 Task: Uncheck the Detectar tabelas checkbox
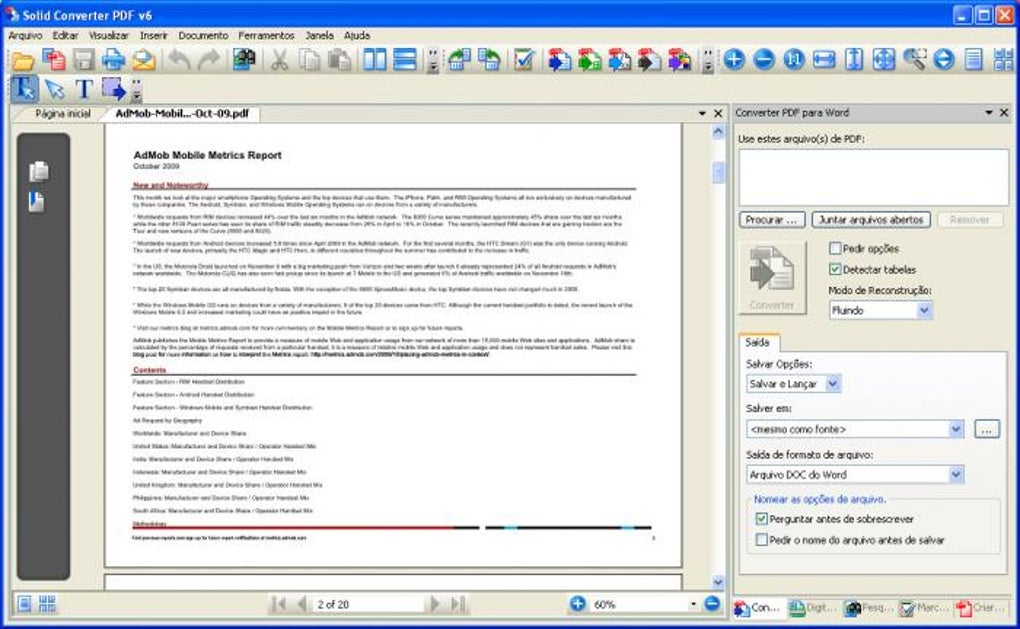tap(835, 269)
